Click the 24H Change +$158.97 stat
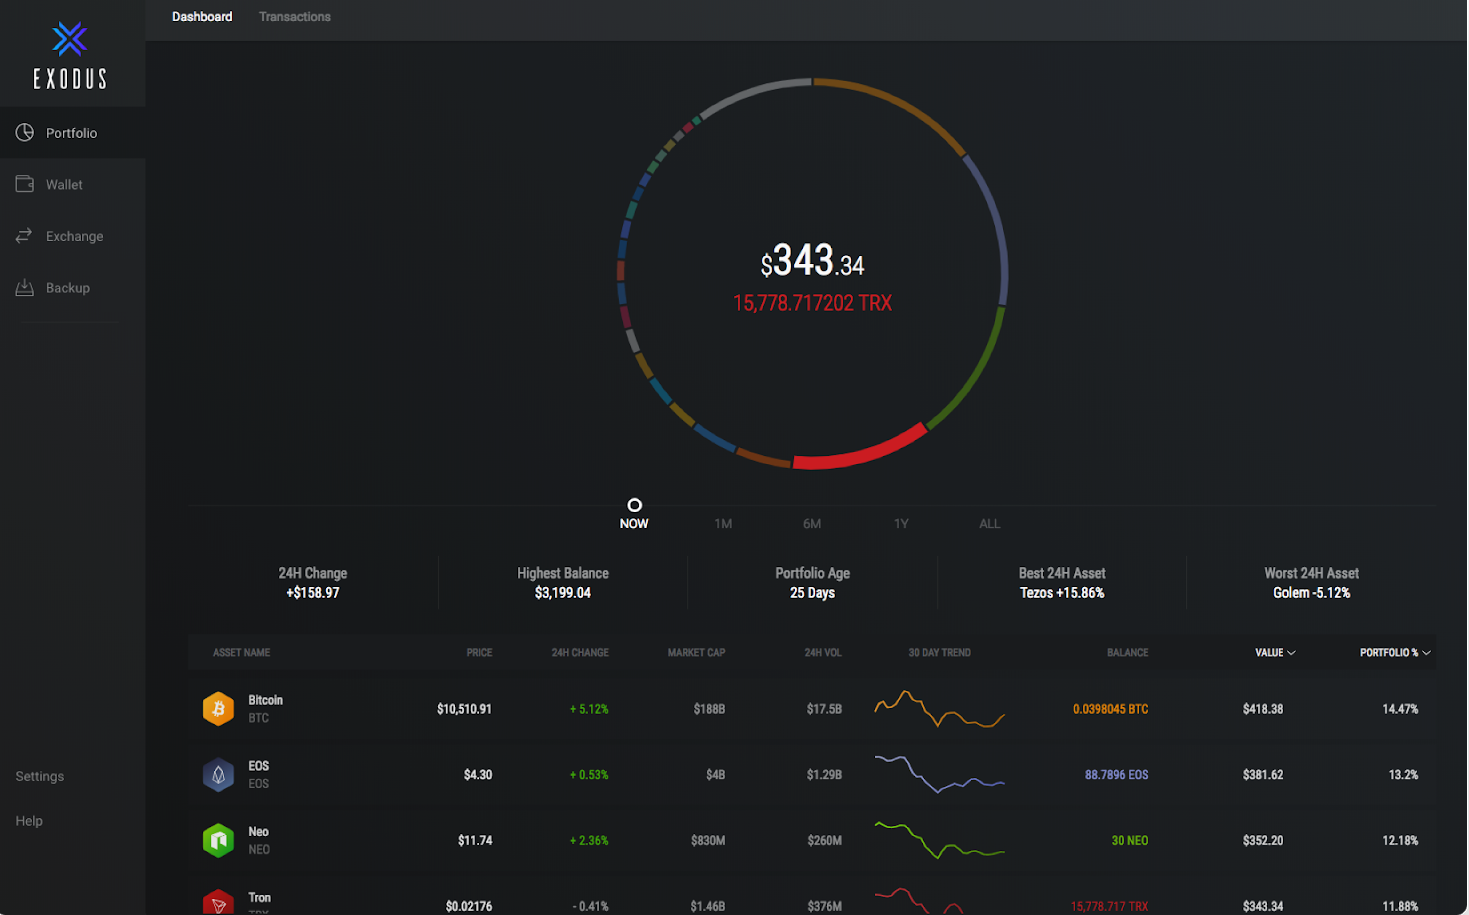Viewport: 1469px width, 915px height. (313, 583)
